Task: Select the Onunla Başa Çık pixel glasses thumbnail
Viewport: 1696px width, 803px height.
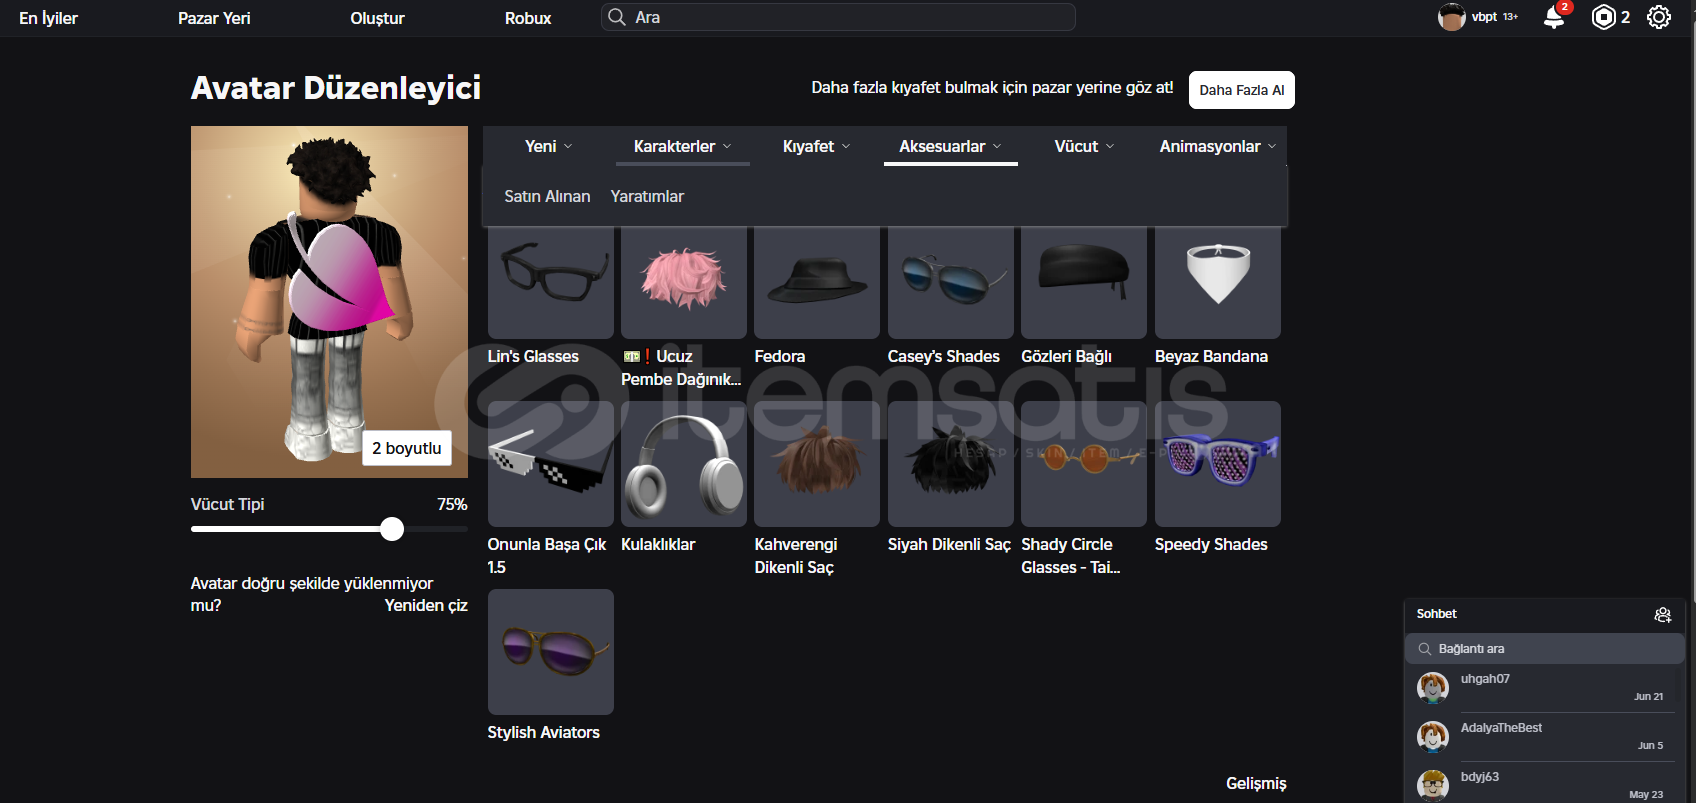Action: [x=551, y=464]
